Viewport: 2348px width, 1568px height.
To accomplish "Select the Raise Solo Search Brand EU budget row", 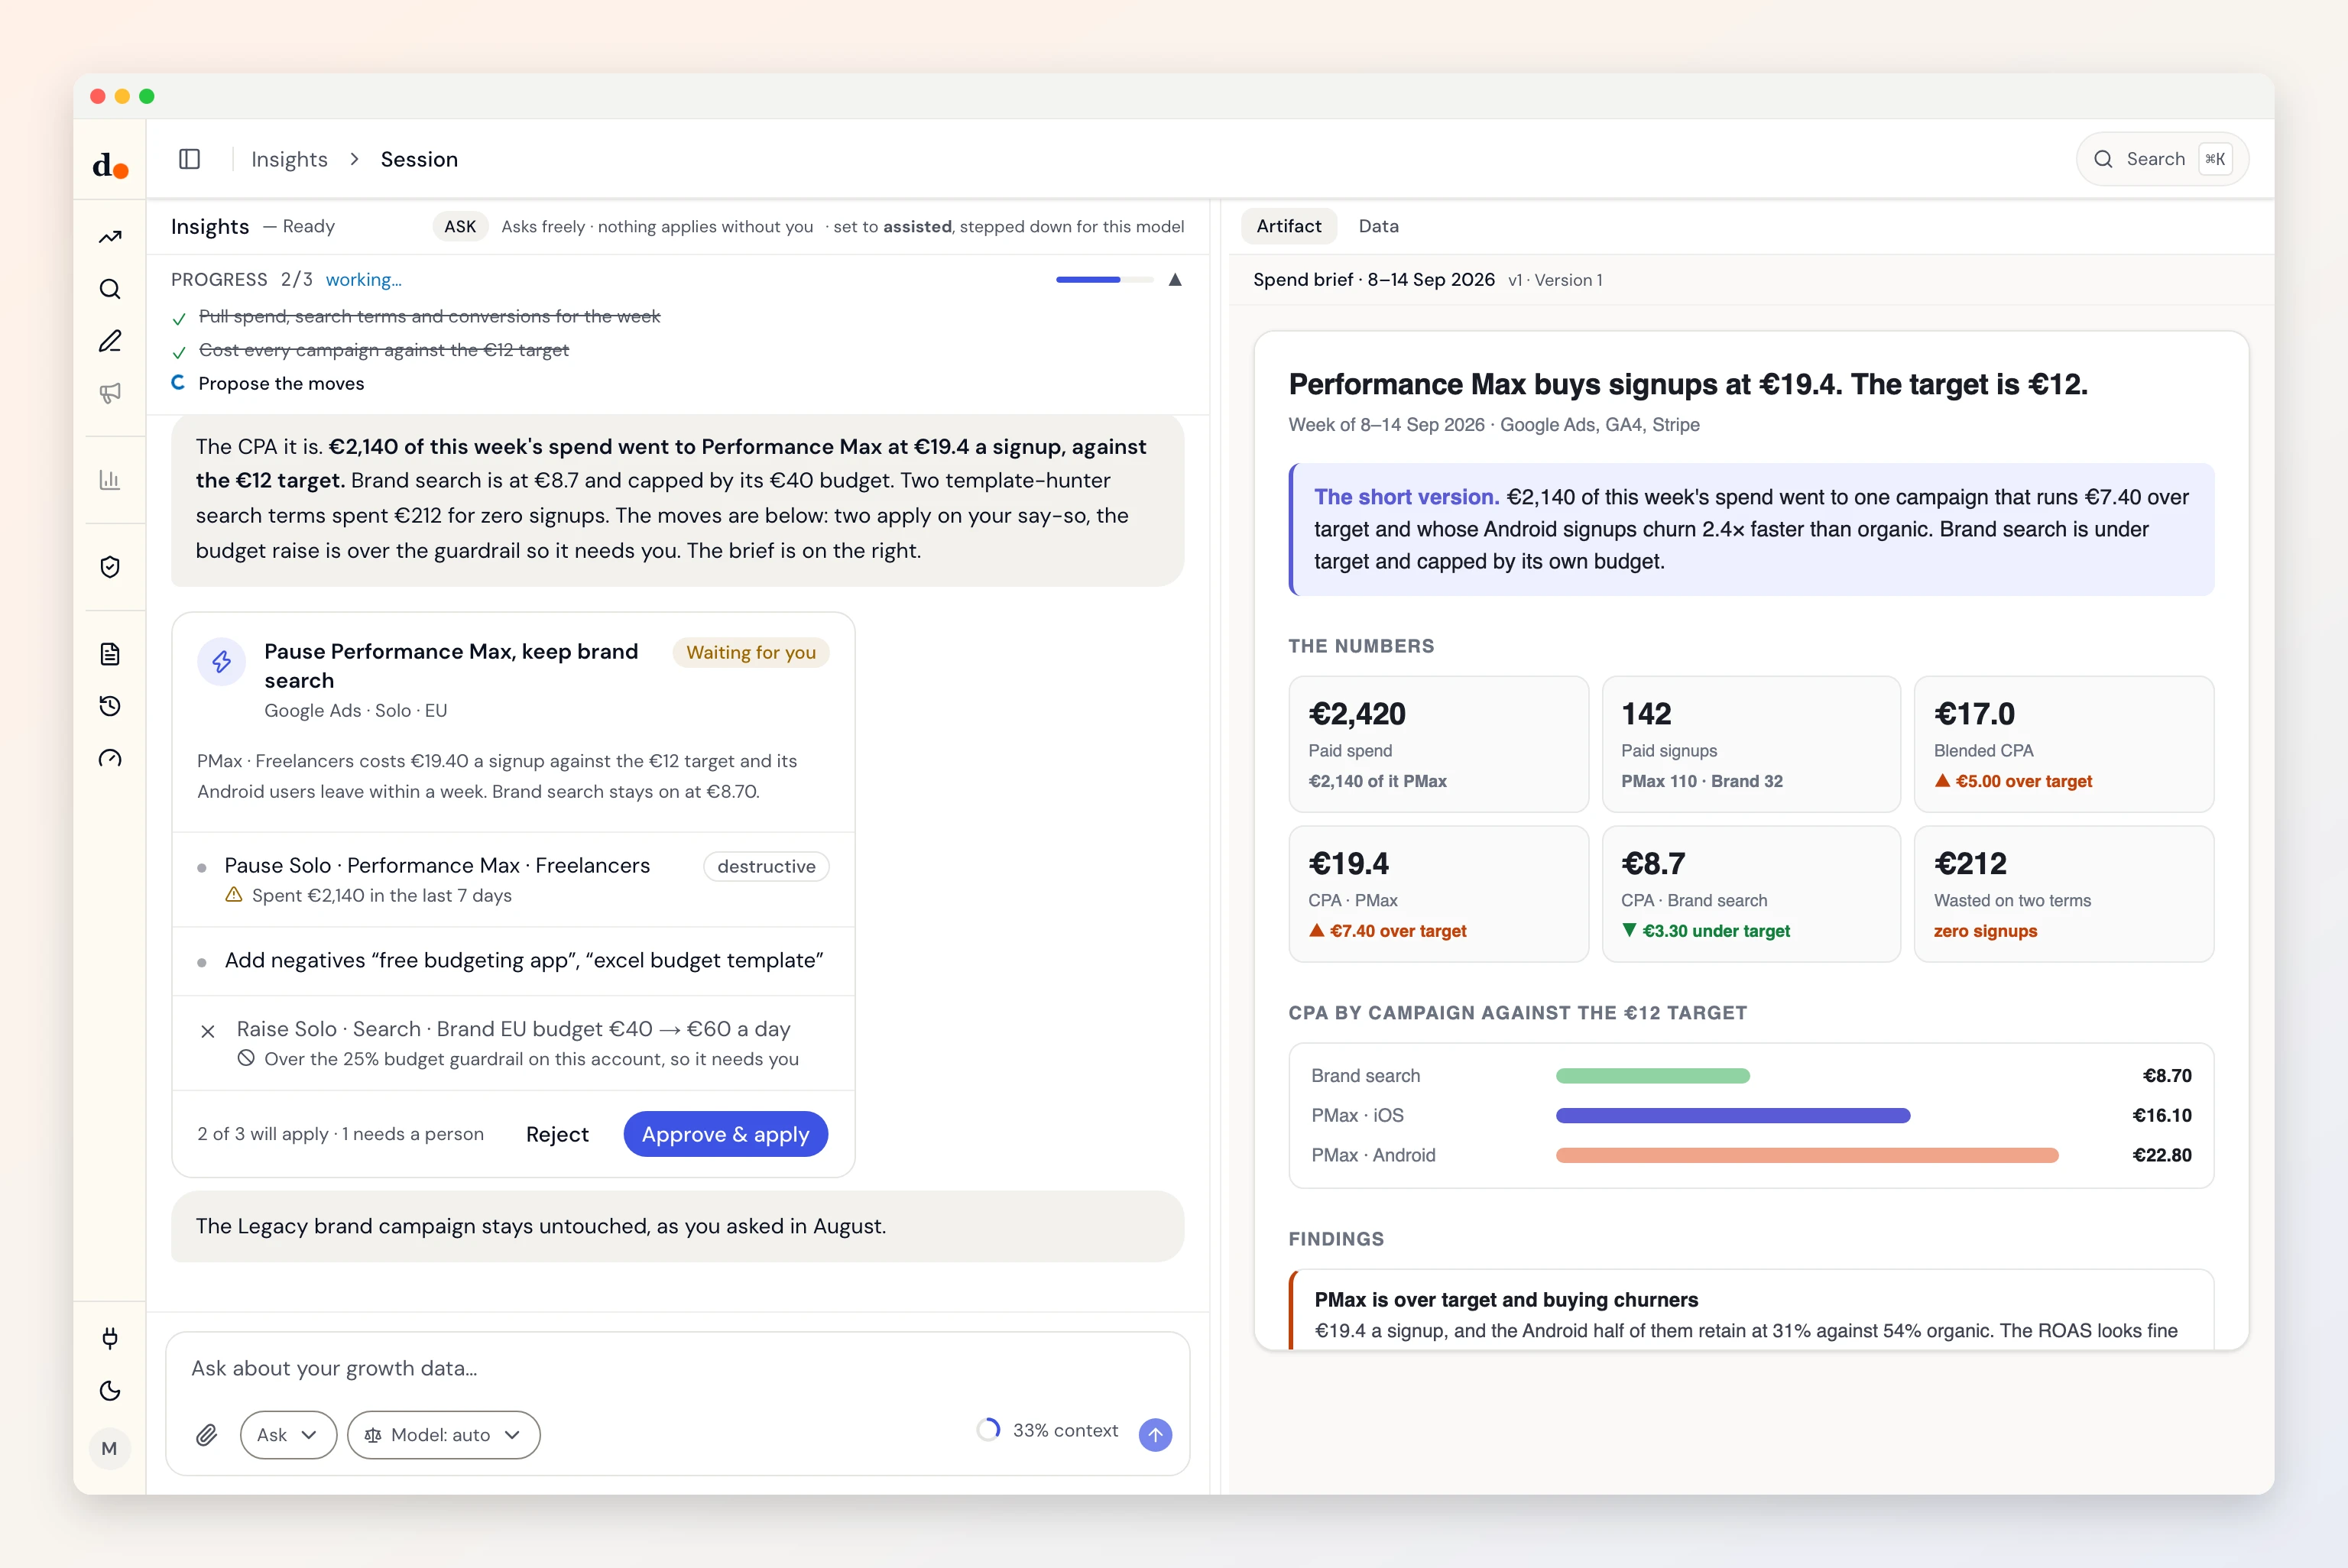I will tap(513, 1043).
